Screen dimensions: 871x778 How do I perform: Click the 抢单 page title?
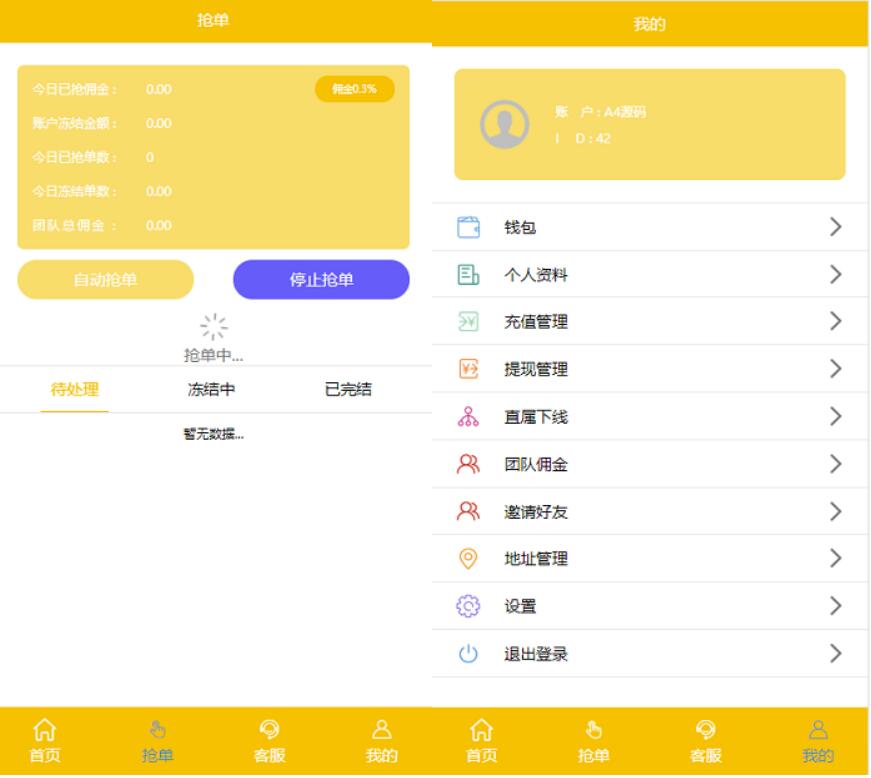pos(213,21)
